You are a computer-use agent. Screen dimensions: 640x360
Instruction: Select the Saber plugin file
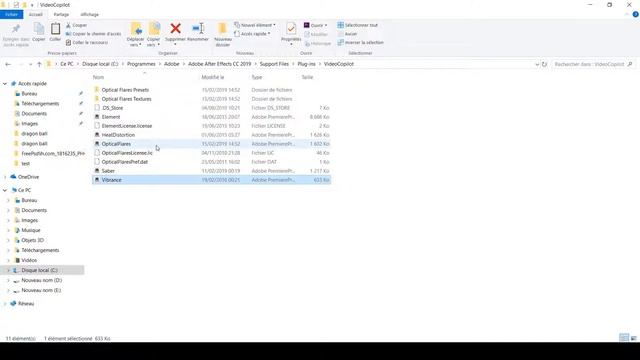point(211,171)
